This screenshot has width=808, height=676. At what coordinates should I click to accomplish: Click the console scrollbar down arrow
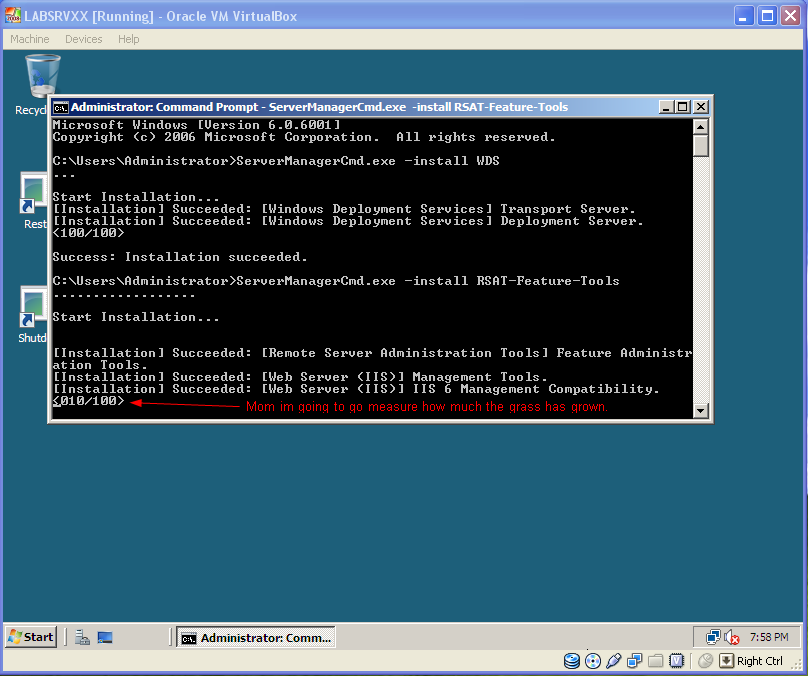(x=701, y=410)
